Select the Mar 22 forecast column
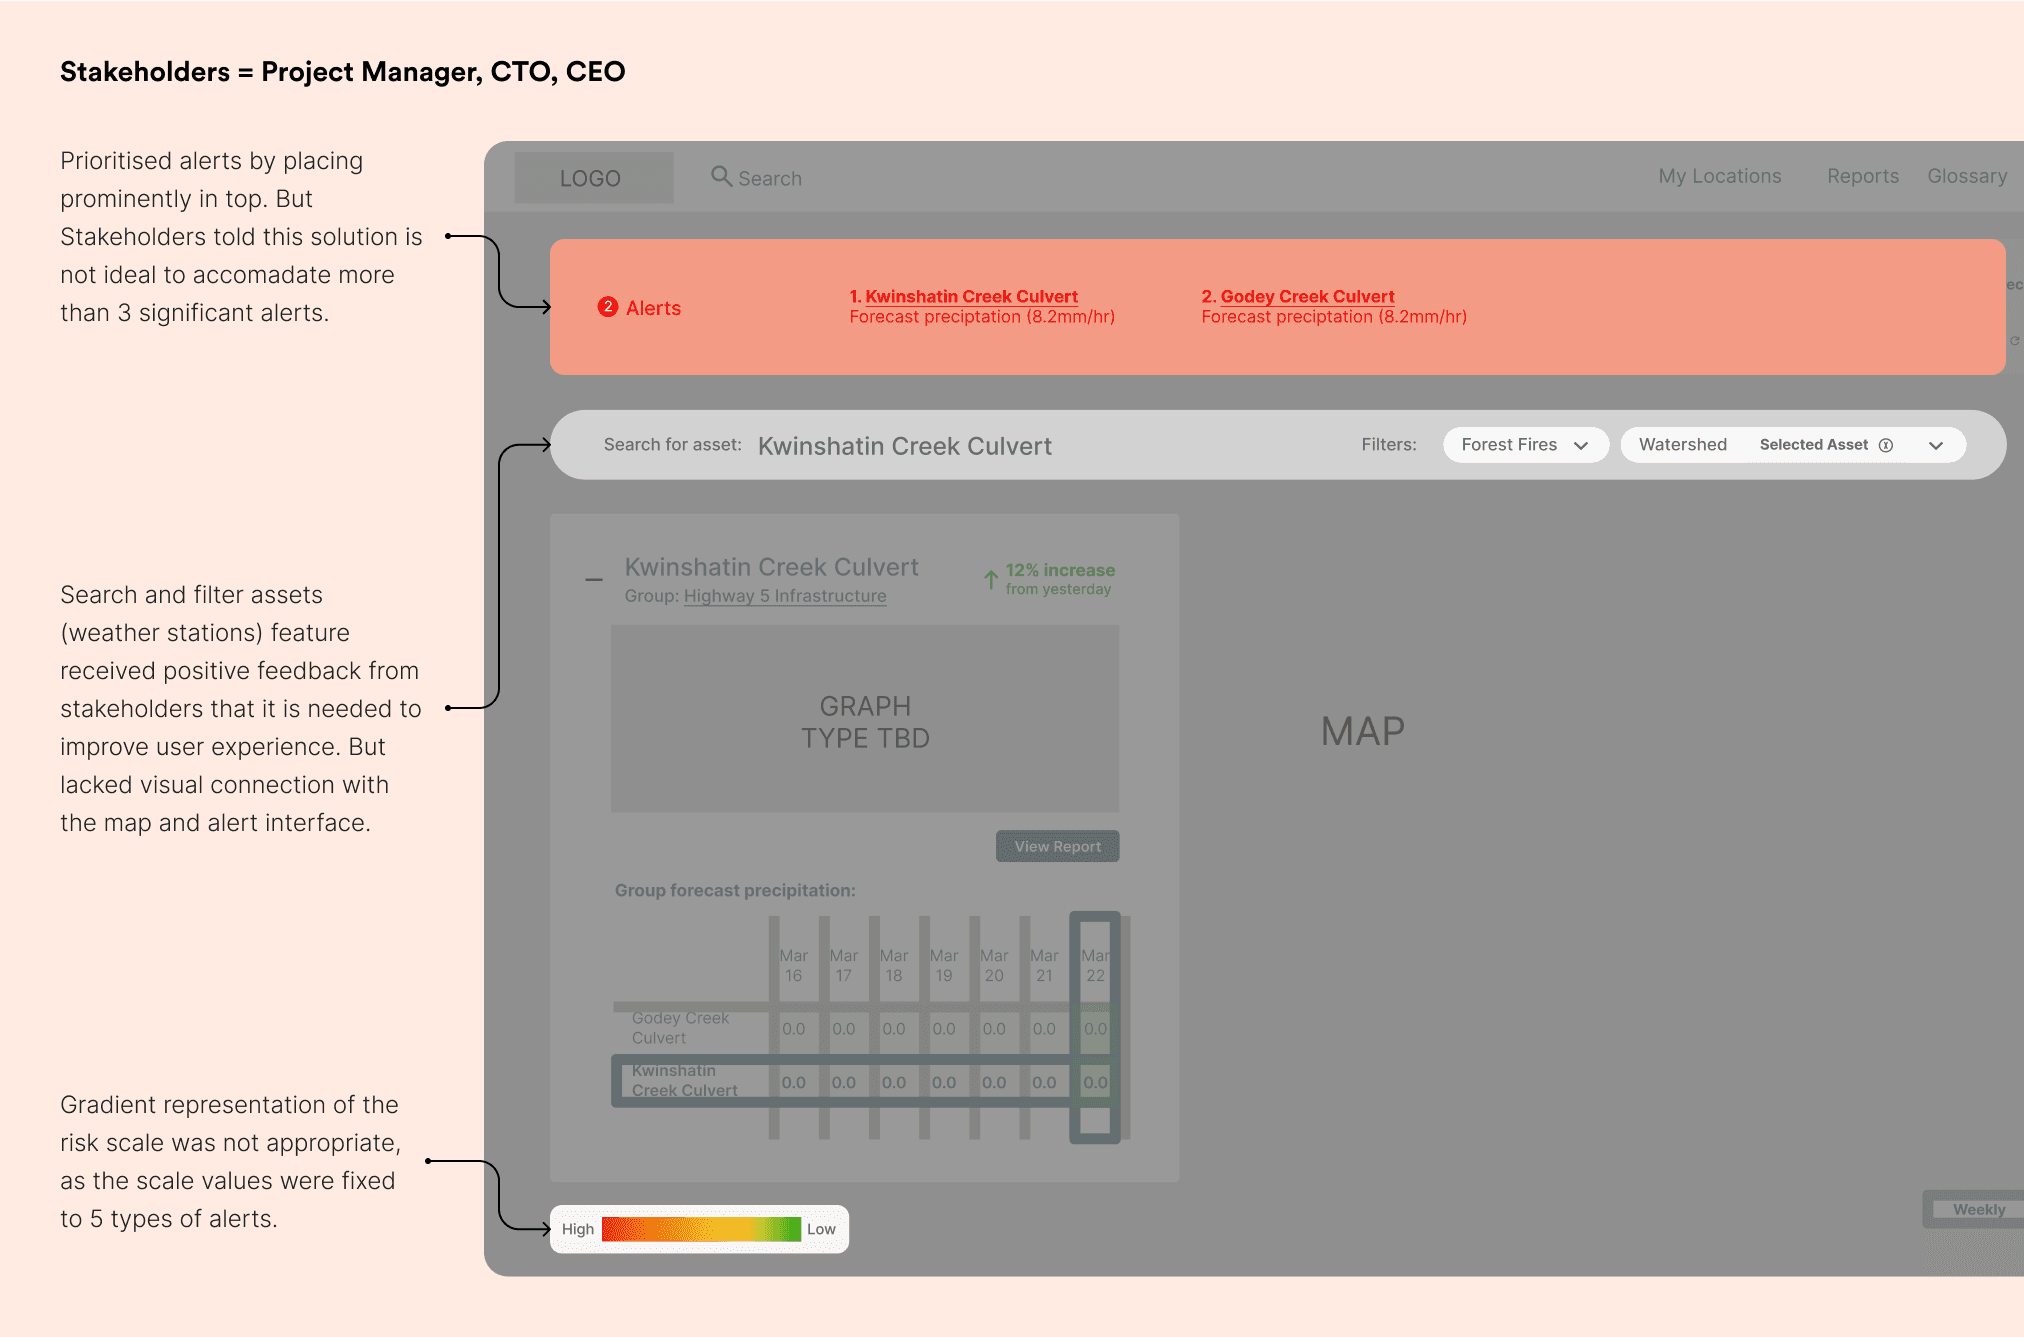This screenshot has width=2024, height=1337. coord(1095,965)
